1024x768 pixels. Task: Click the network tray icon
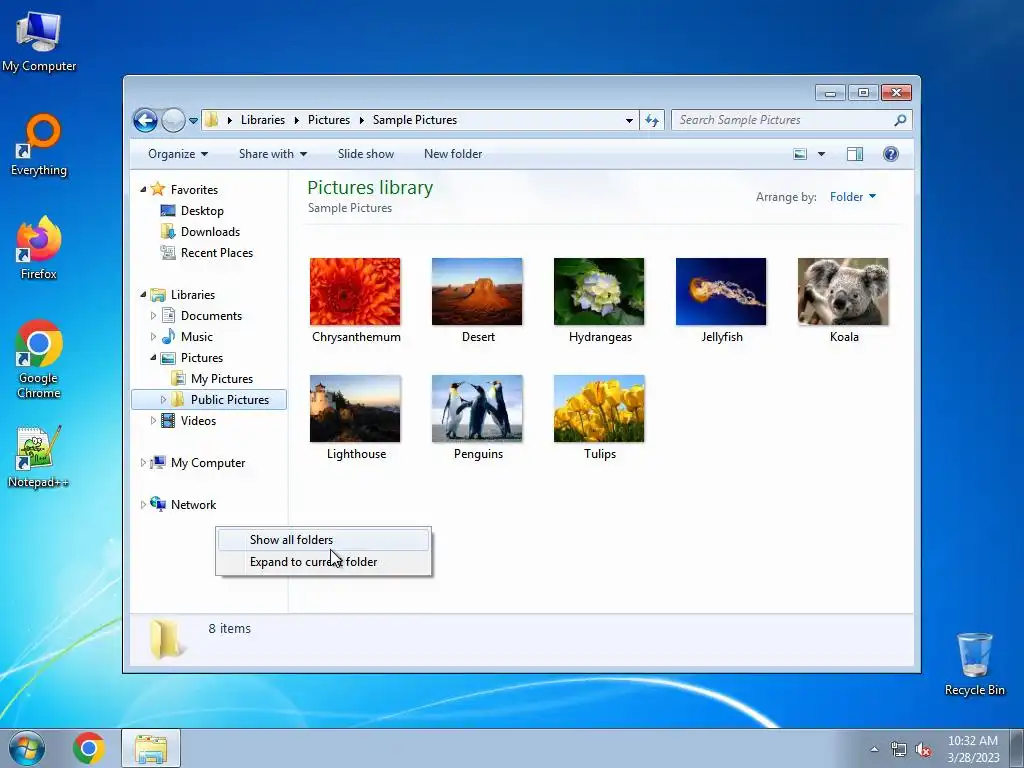point(899,749)
